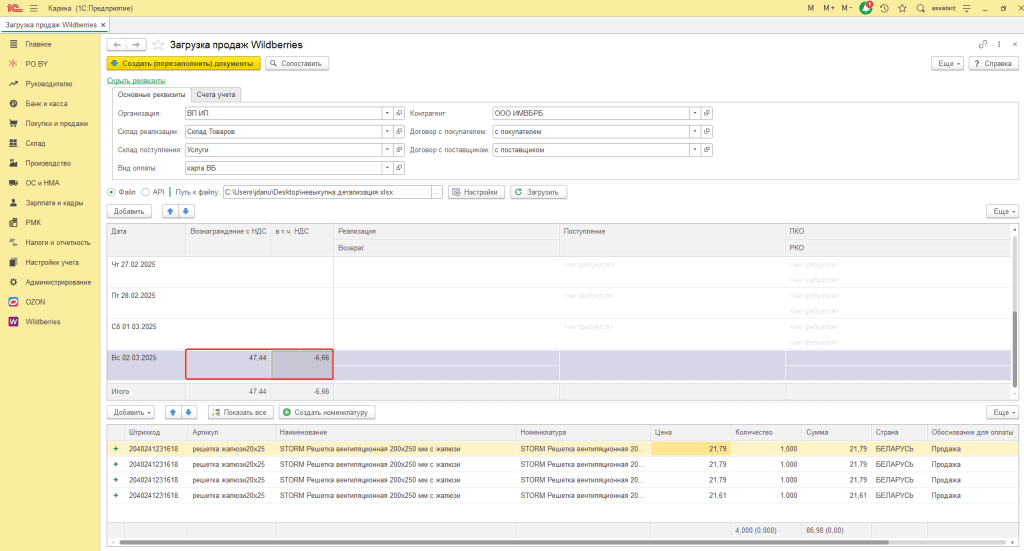Add this form to favorites star
Screen dimensions: 1024x551
[x=158, y=44]
